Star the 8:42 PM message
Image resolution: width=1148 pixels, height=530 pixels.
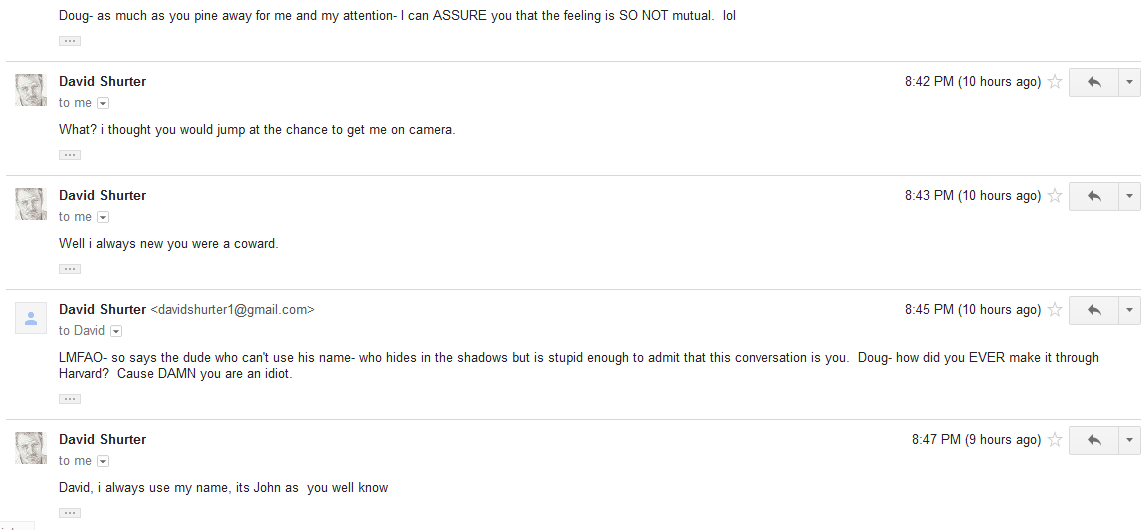pyautogui.click(x=1055, y=82)
